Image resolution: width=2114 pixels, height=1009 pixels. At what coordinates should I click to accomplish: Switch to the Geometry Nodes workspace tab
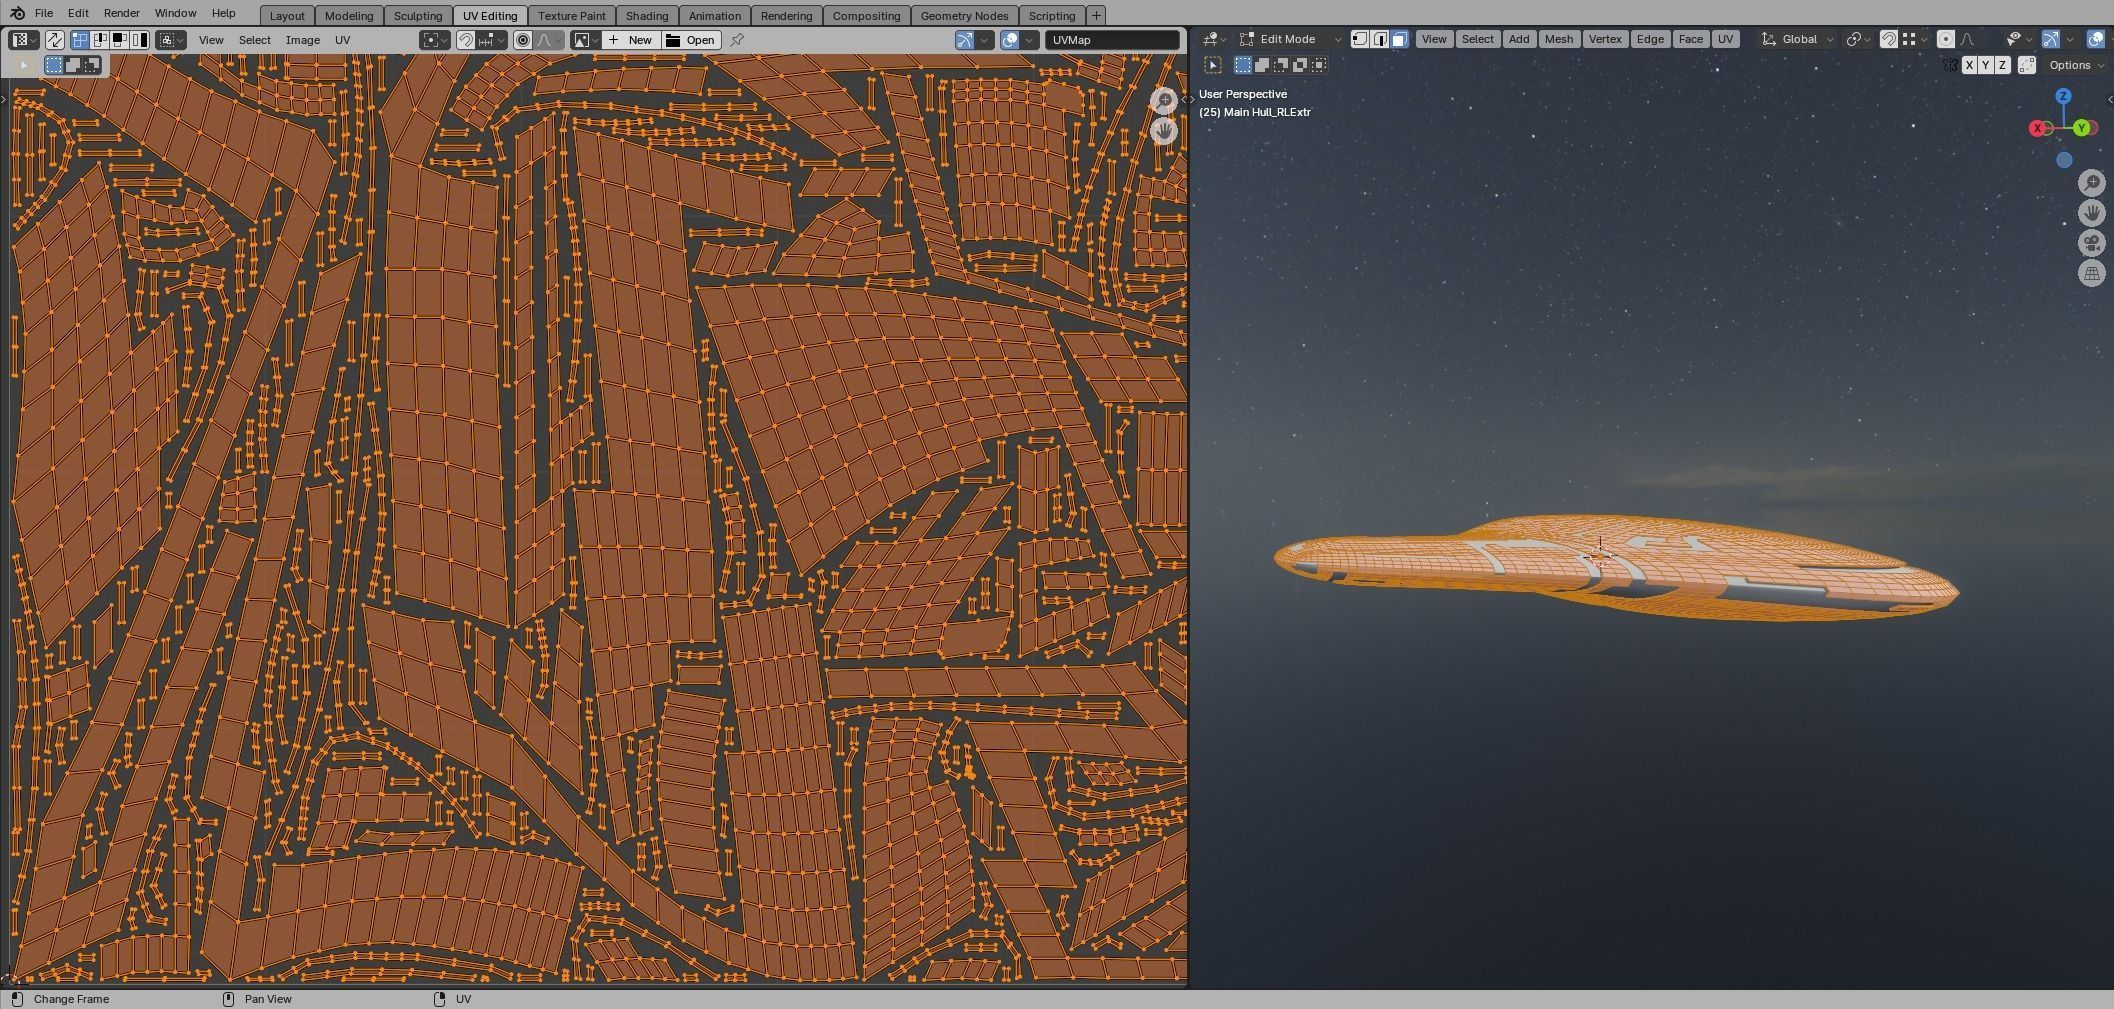click(x=964, y=16)
